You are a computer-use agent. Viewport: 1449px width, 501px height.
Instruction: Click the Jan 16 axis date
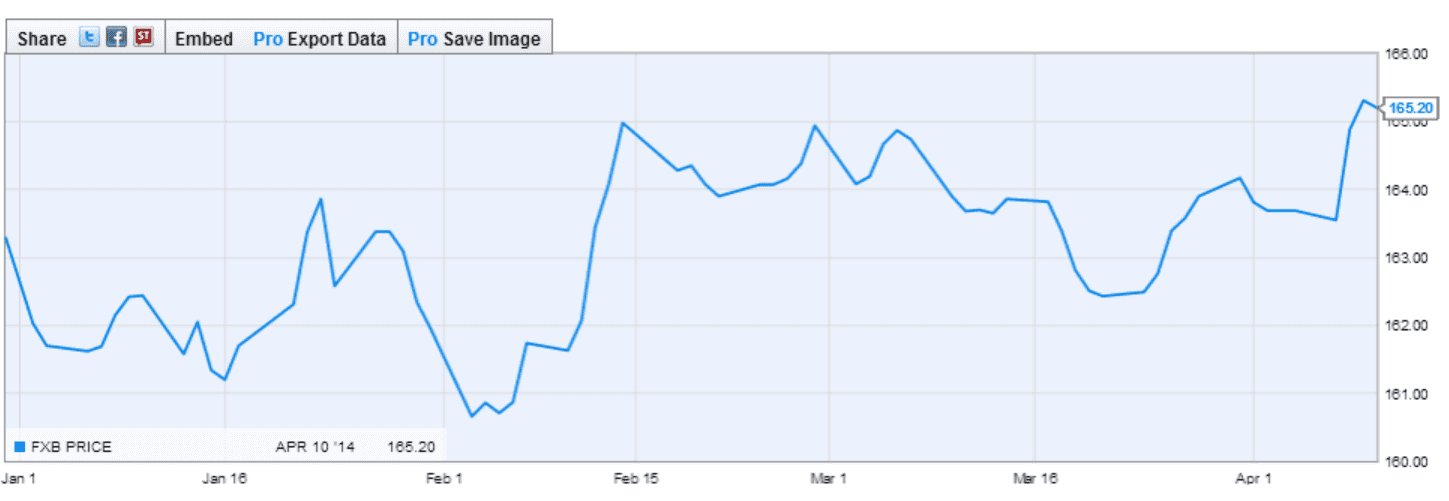tap(224, 477)
